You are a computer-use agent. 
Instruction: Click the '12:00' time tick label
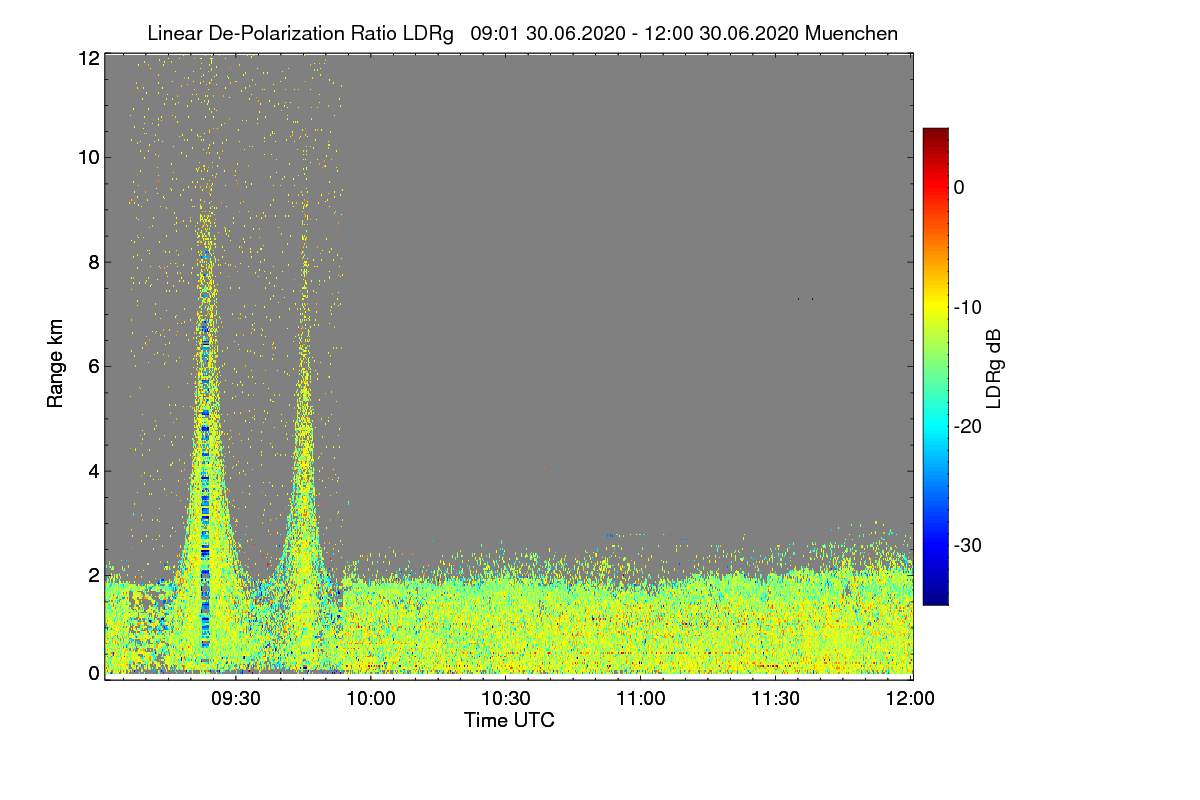point(911,698)
